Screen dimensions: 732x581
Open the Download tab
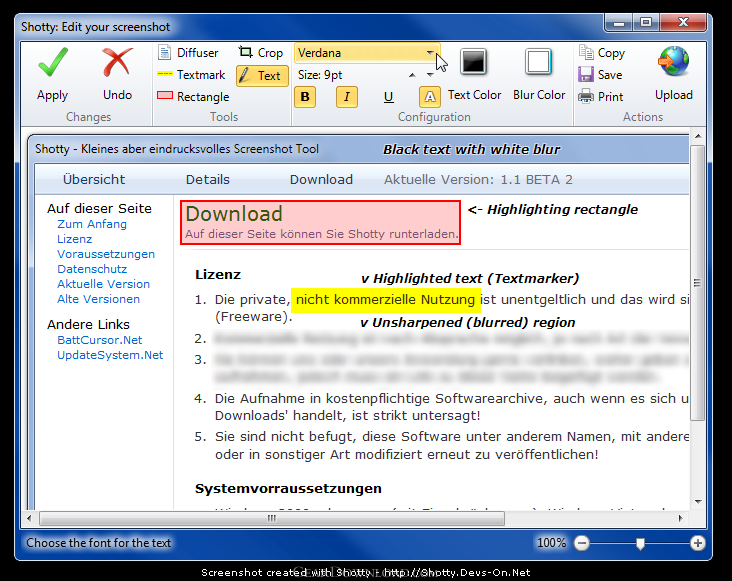point(321,180)
